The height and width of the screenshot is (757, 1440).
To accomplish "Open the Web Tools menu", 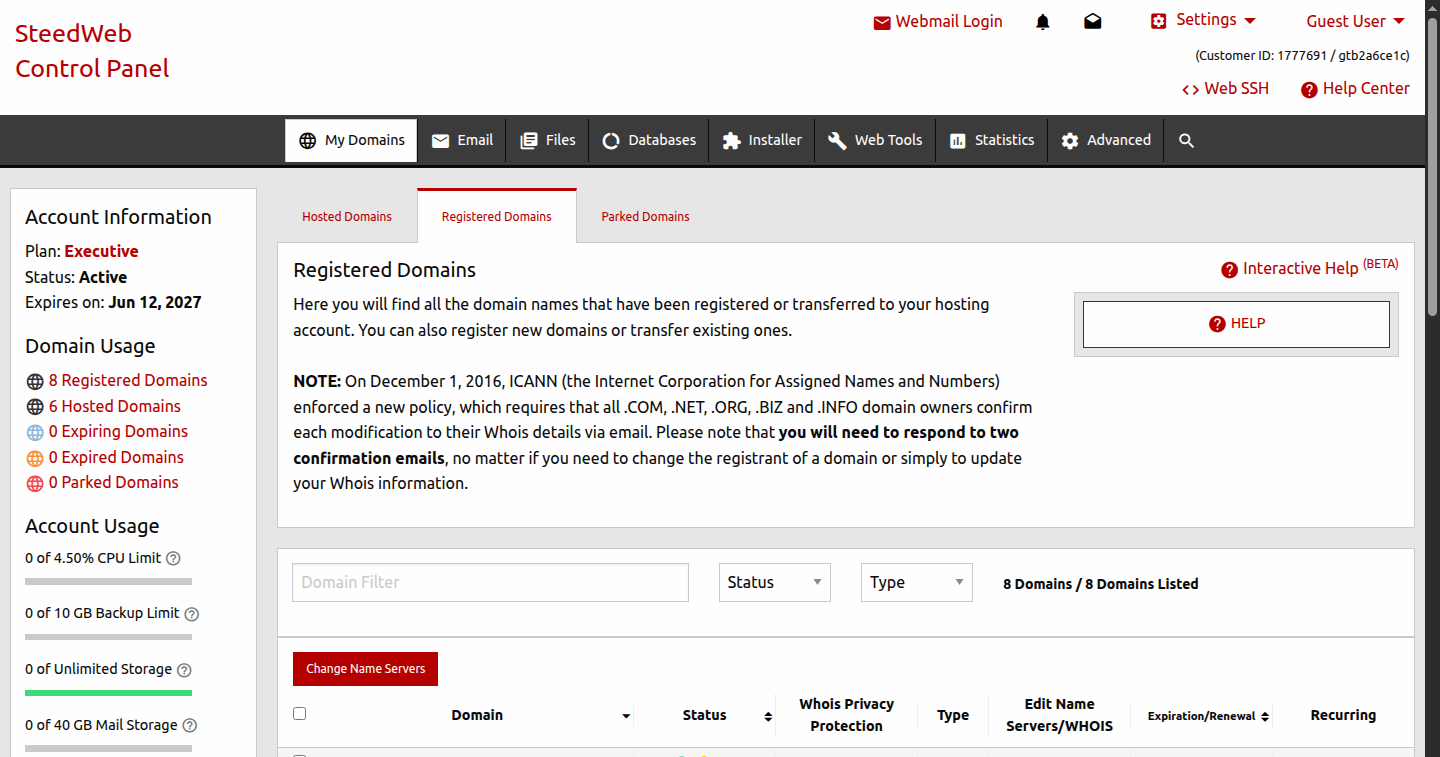I will (x=875, y=140).
